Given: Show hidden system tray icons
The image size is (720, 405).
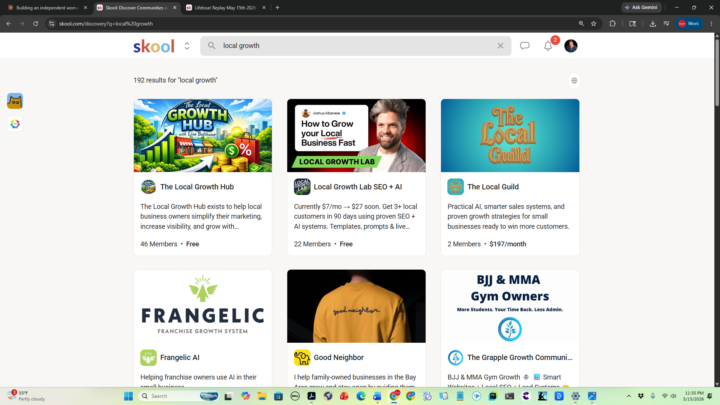Looking at the screenshot, I should pos(629,396).
